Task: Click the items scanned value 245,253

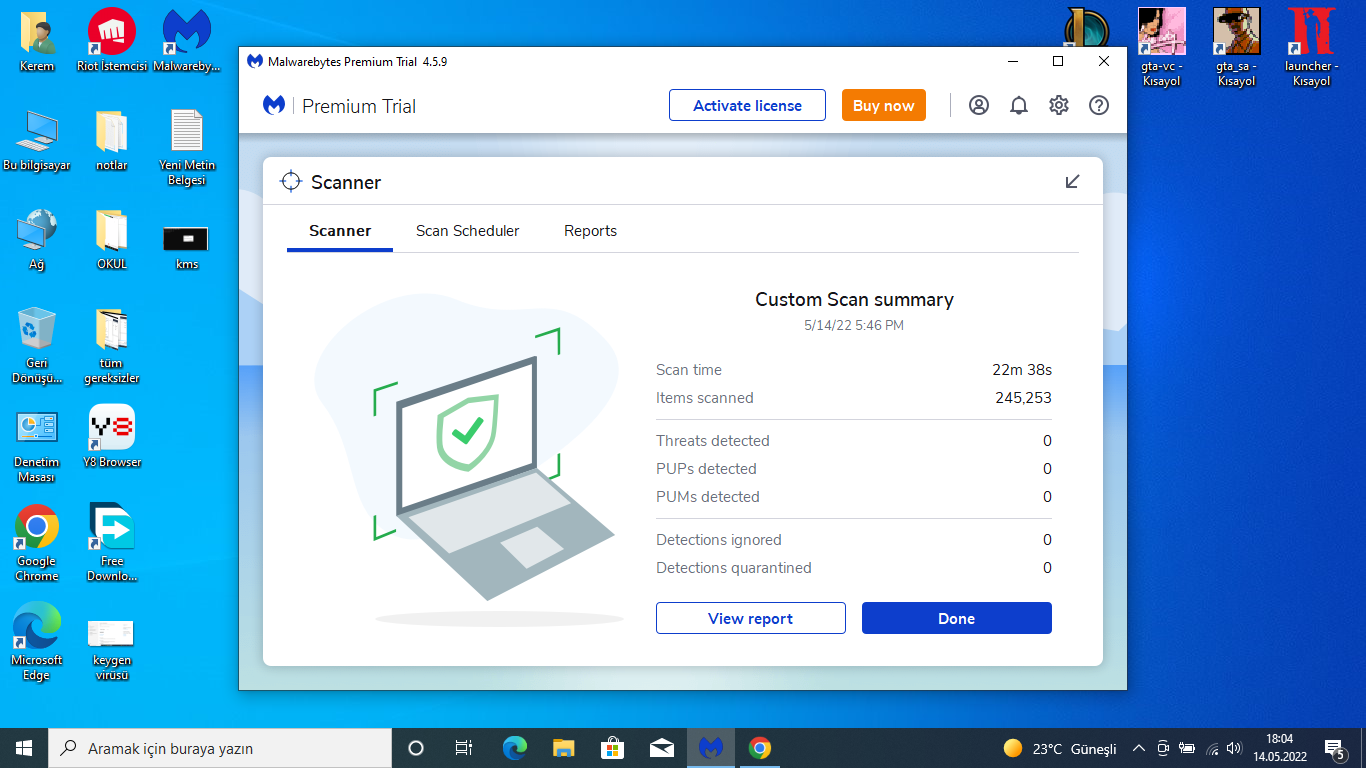Action: [1023, 398]
